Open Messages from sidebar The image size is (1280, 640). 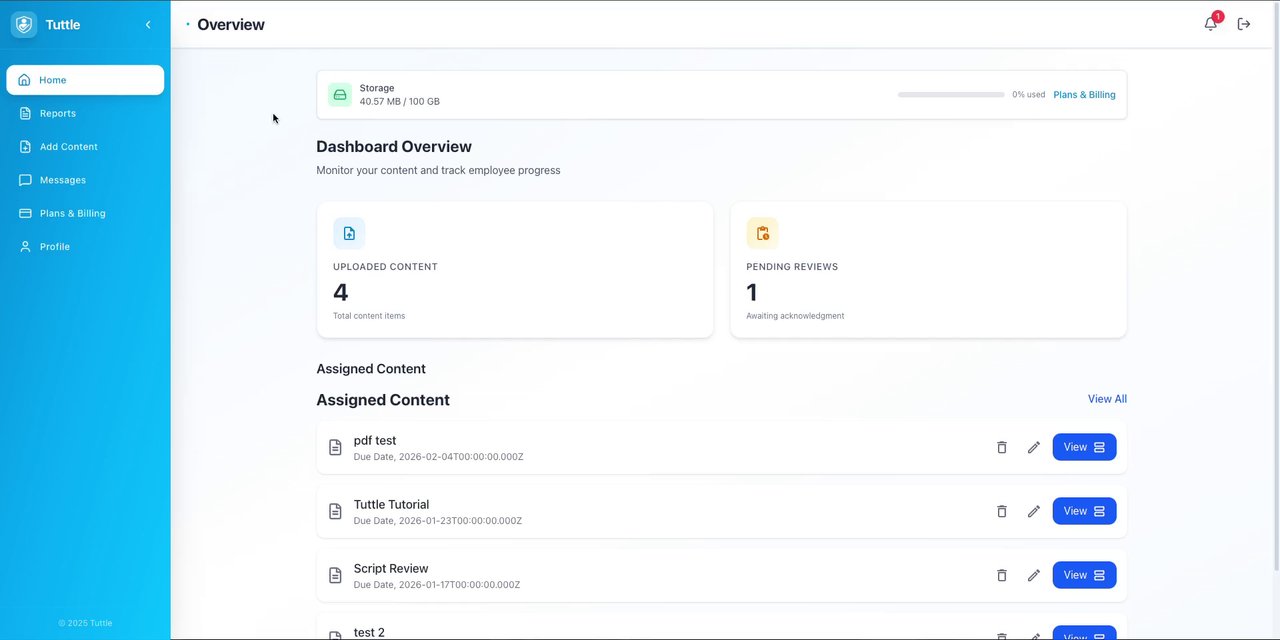[62, 180]
